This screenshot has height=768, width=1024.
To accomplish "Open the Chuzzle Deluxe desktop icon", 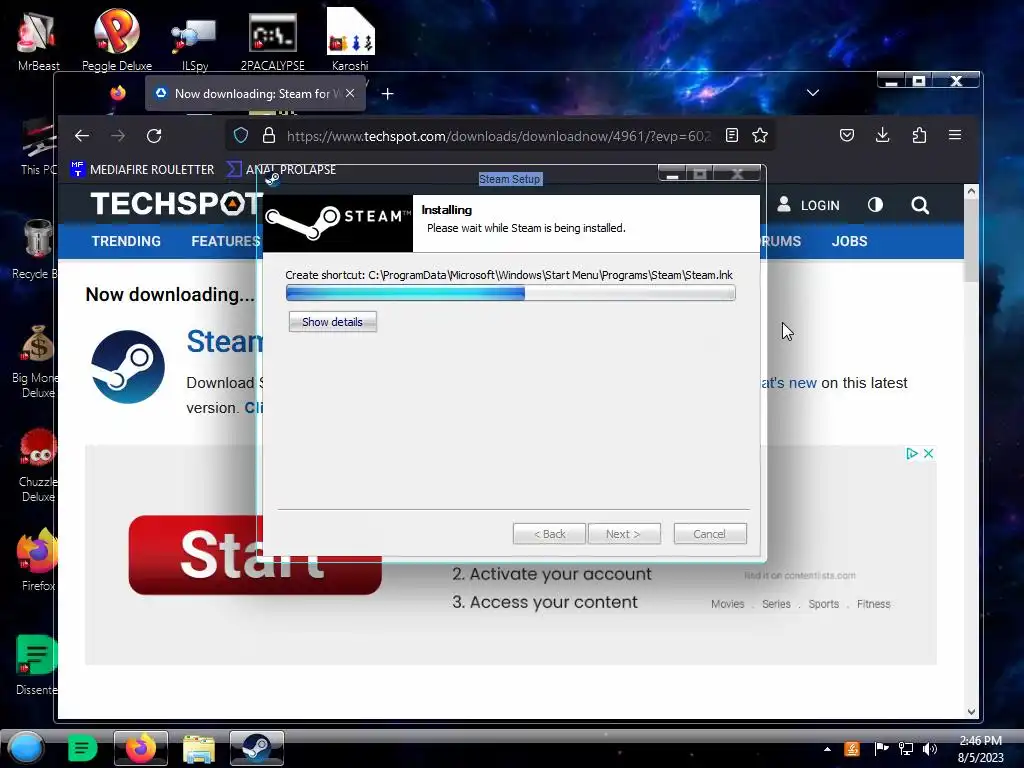I will [38, 465].
